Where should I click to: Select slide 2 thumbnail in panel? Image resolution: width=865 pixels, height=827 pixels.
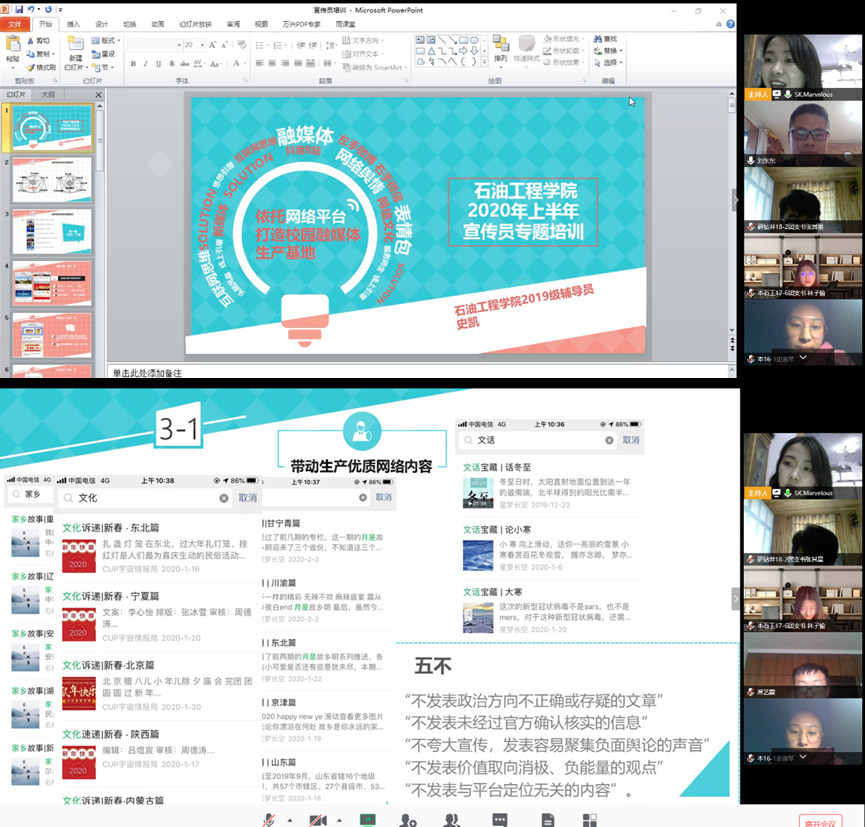click(x=52, y=180)
